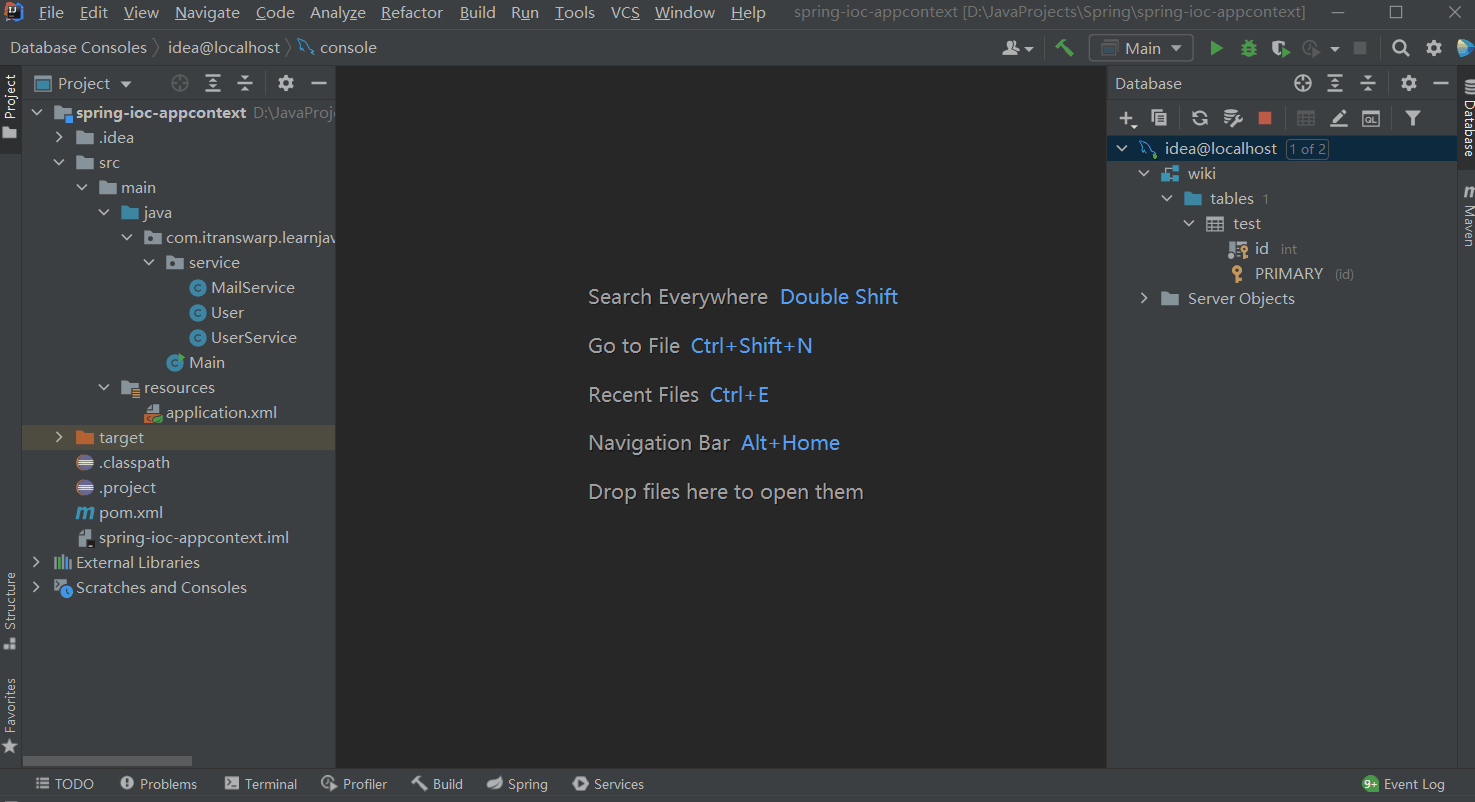Expand all in the Project panel
This screenshot has width=1475, height=802.
pos(213,84)
